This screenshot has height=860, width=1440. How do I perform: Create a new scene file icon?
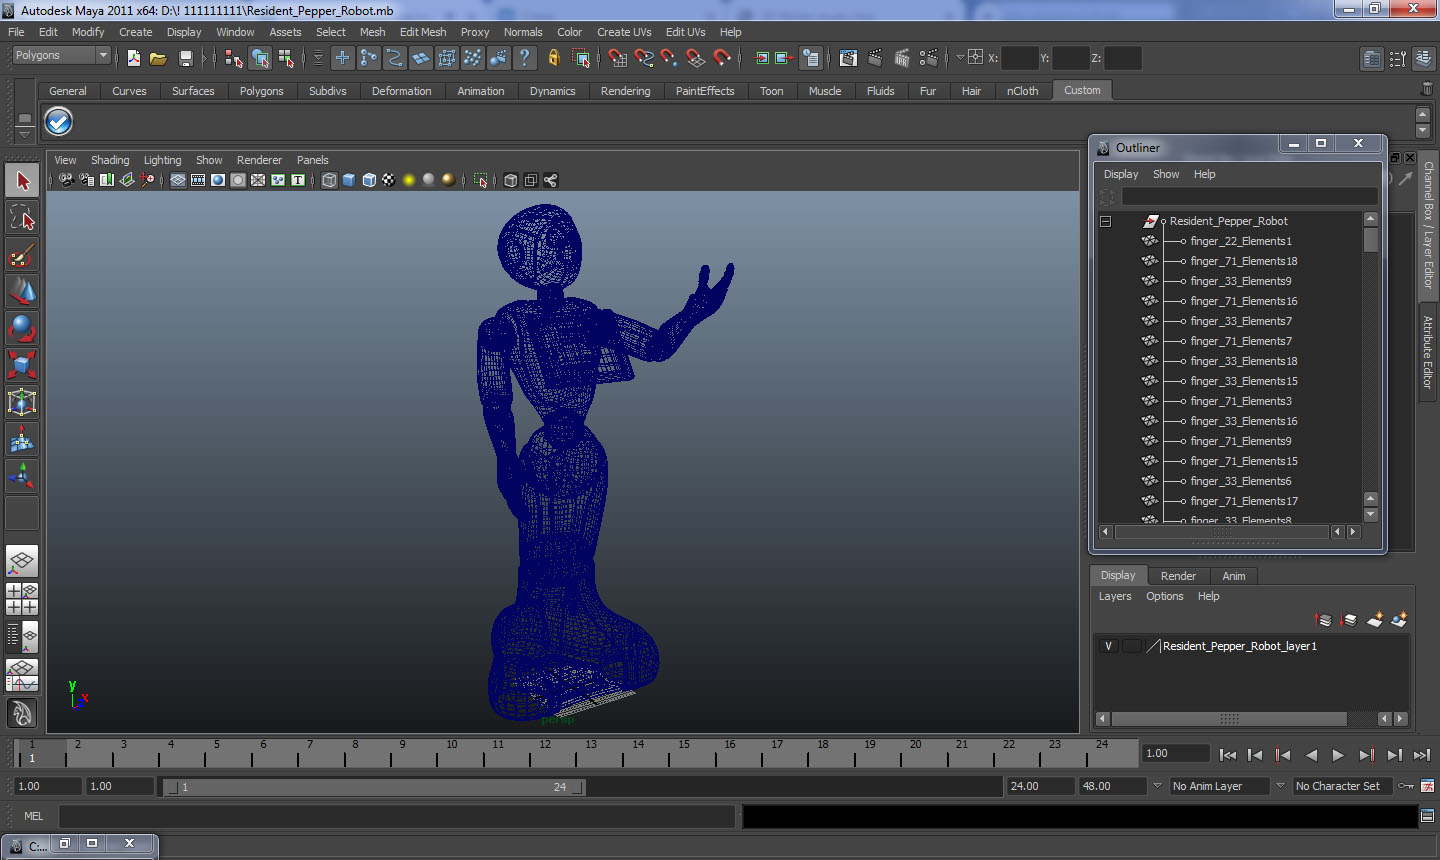133,58
